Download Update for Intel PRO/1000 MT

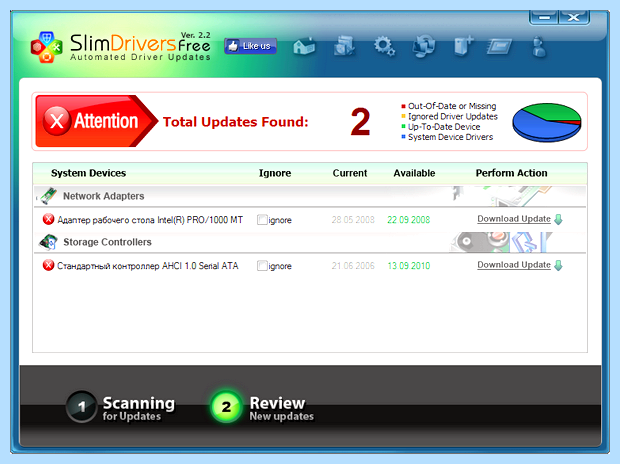(514, 219)
